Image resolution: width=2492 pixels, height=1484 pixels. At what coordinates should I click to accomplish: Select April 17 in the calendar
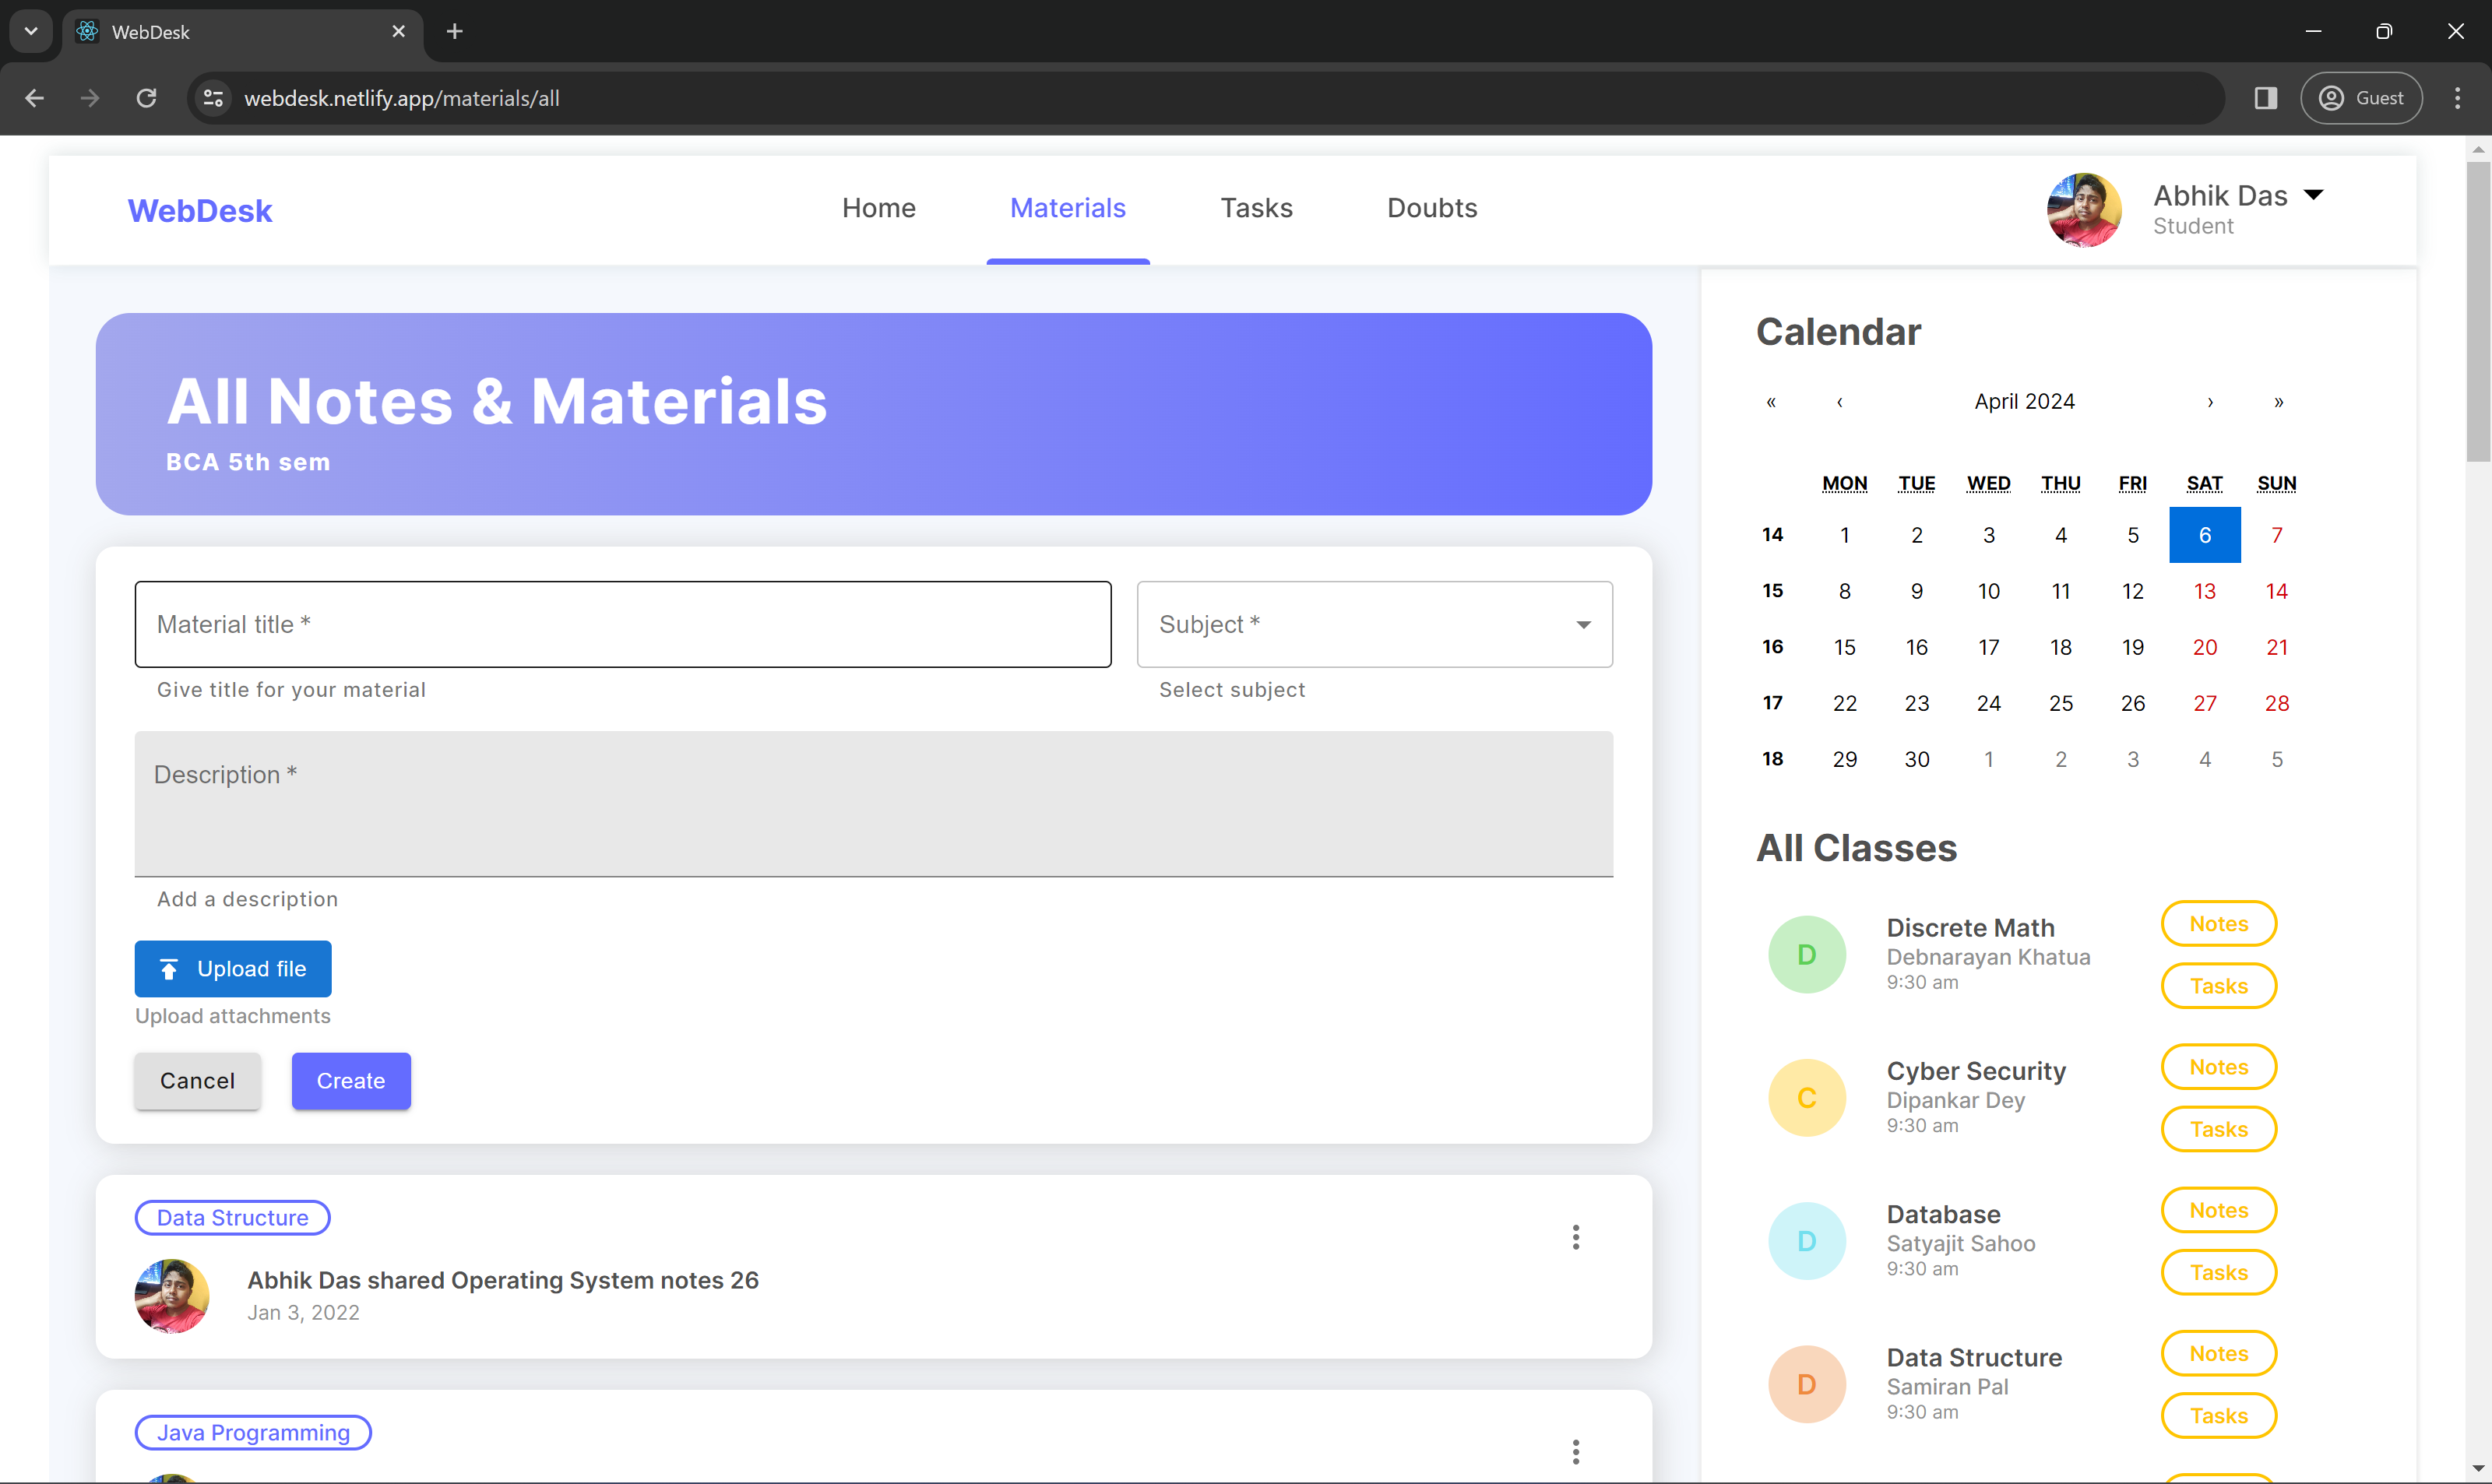[1989, 647]
